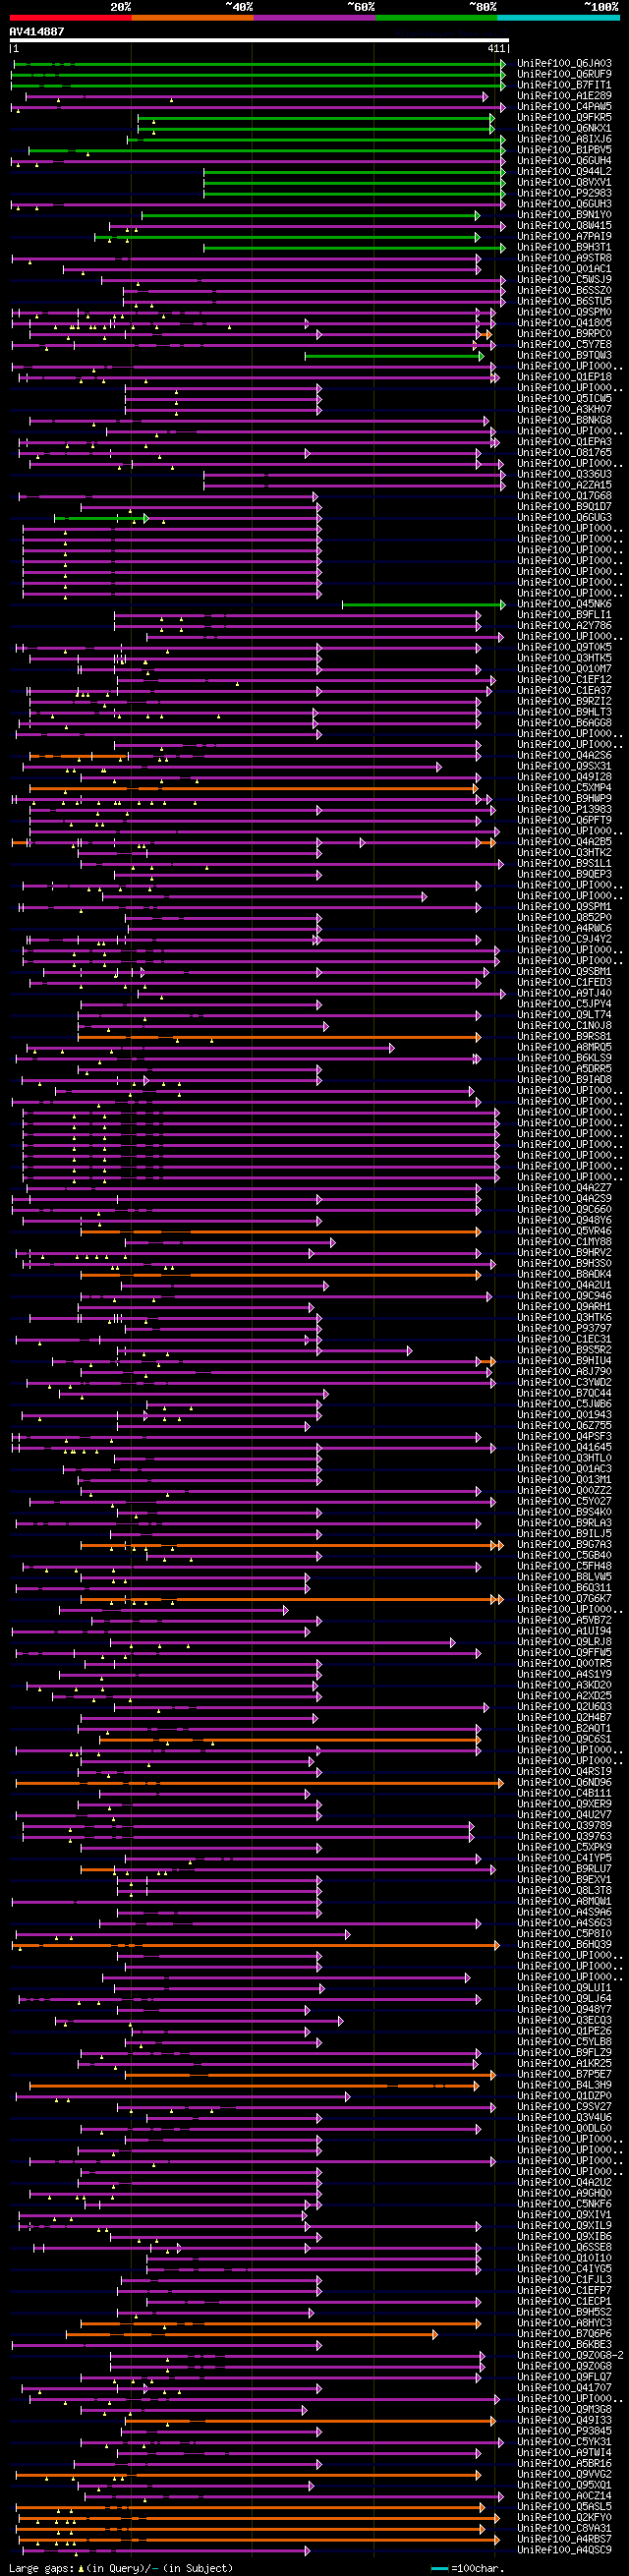The height and width of the screenshot is (2576, 629).
Task: Open hit UniRef100_Q6JA03
Action: point(564,64)
